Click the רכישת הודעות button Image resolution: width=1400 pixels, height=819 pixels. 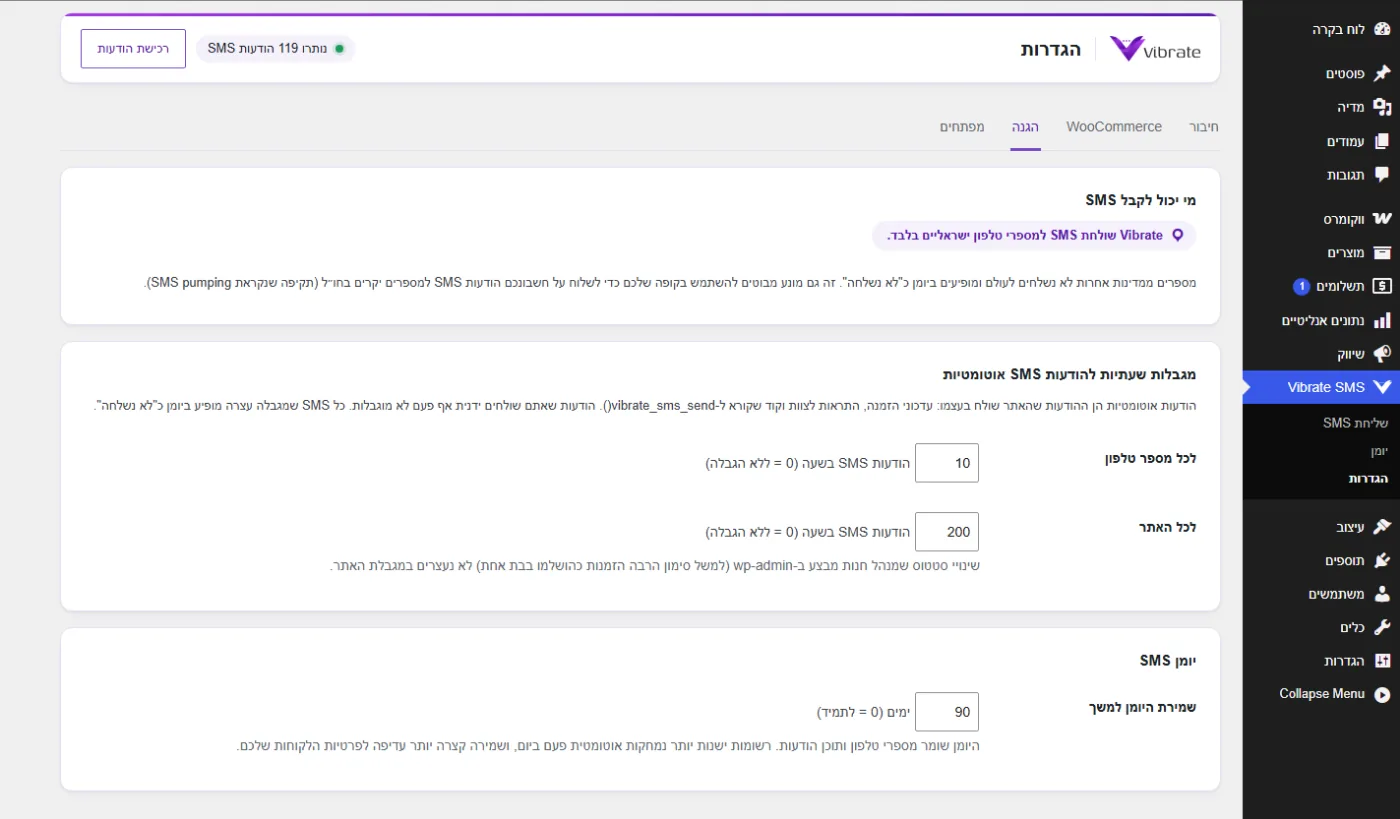click(133, 48)
